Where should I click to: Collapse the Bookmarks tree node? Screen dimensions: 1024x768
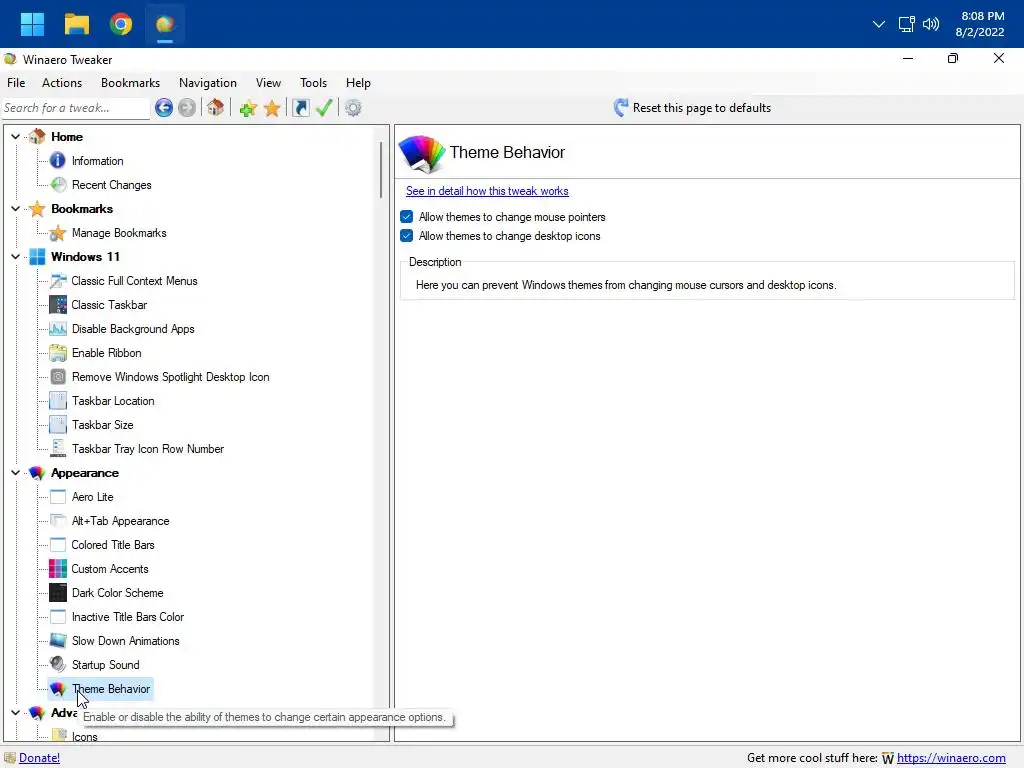click(x=15, y=209)
